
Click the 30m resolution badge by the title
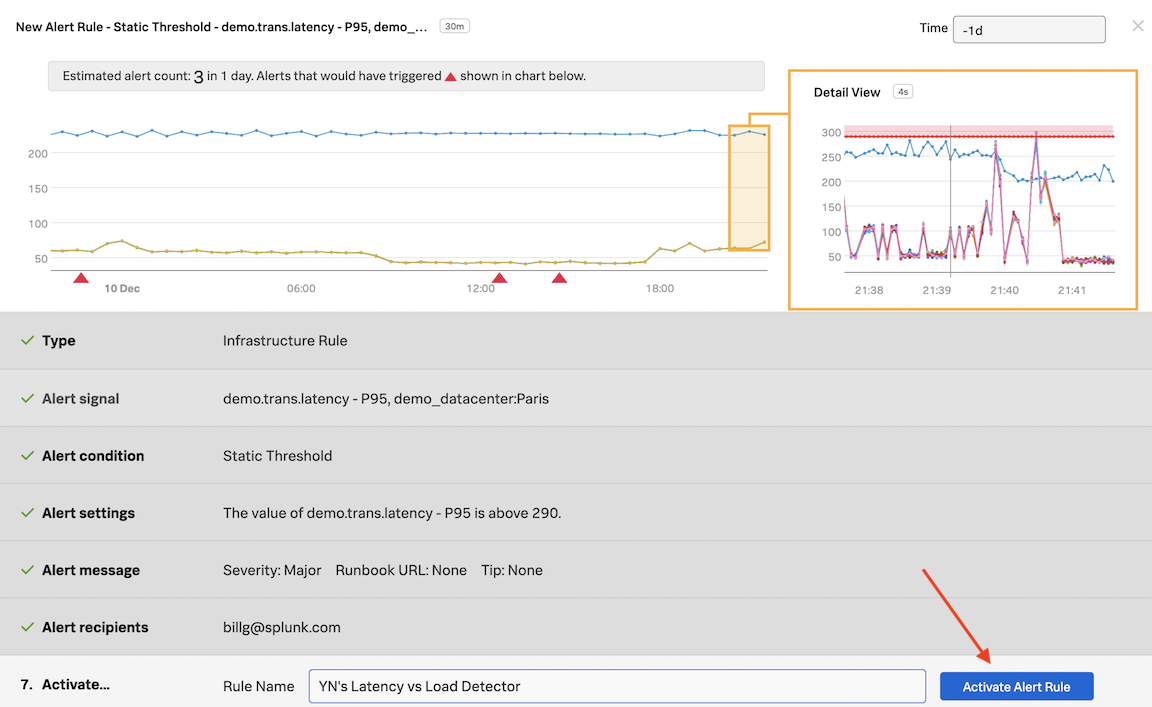click(x=454, y=27)
